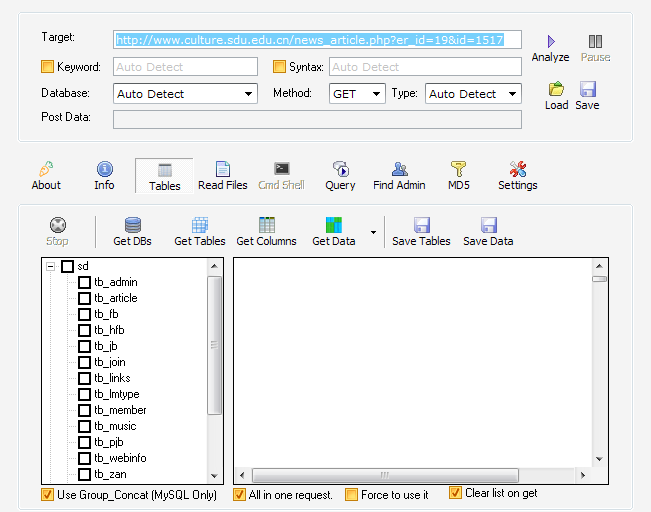Open the Type Auto Detect dropdown
Image resolution: width=651 pixels, height=512 pixels.
pyautogui.click(x=473, y=94)
